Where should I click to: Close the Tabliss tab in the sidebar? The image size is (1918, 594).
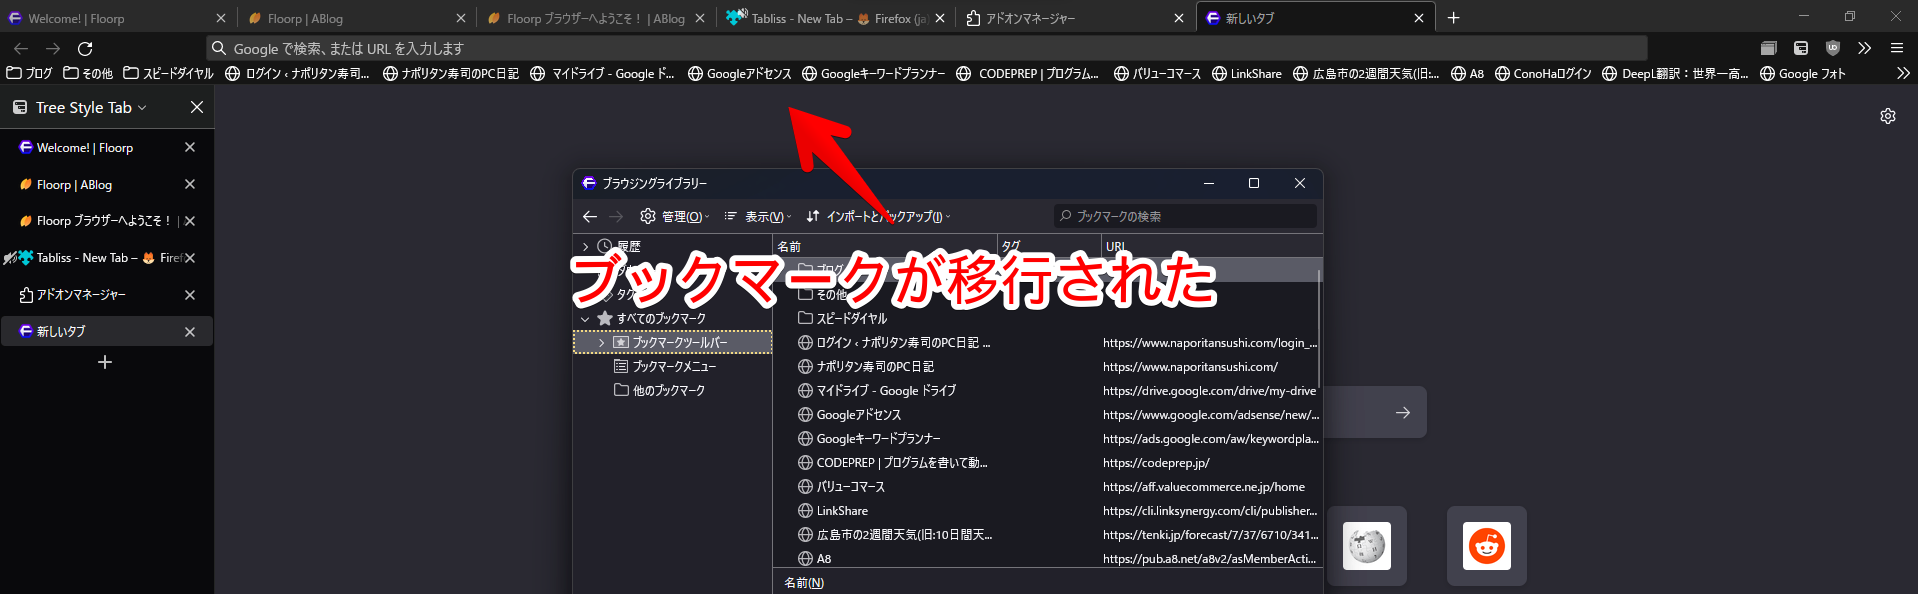tap(190, 258)
